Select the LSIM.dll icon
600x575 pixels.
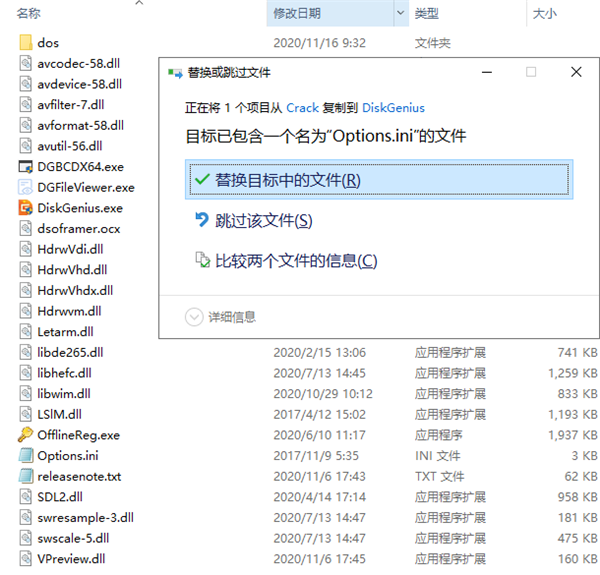(x=26, y=414)
